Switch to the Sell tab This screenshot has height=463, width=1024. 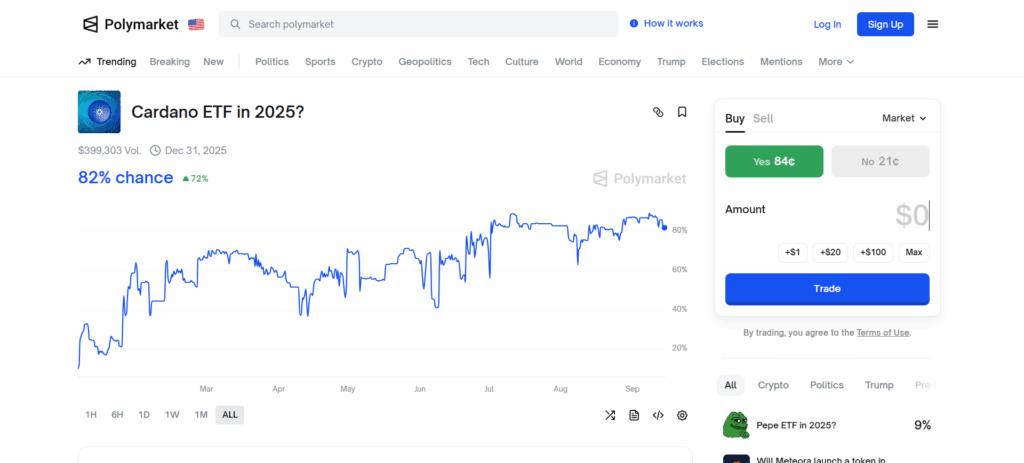click(x=763, y=119)
